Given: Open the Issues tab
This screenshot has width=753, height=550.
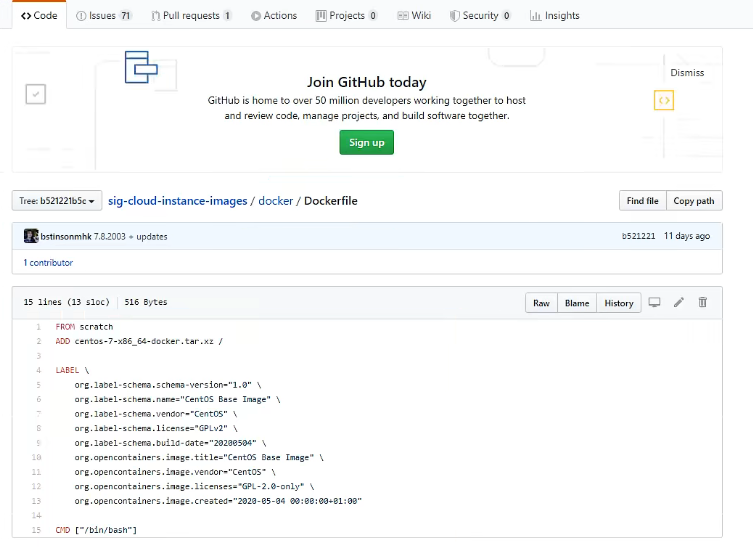Looking at the screenshot, I should tap(103, 15).
